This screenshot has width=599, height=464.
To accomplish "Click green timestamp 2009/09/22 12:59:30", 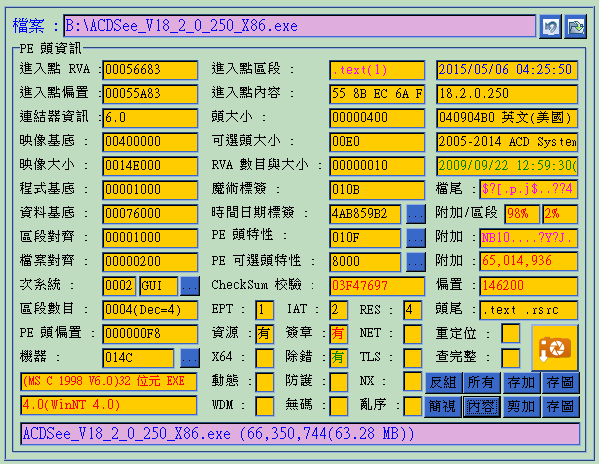I will point(507,166).
